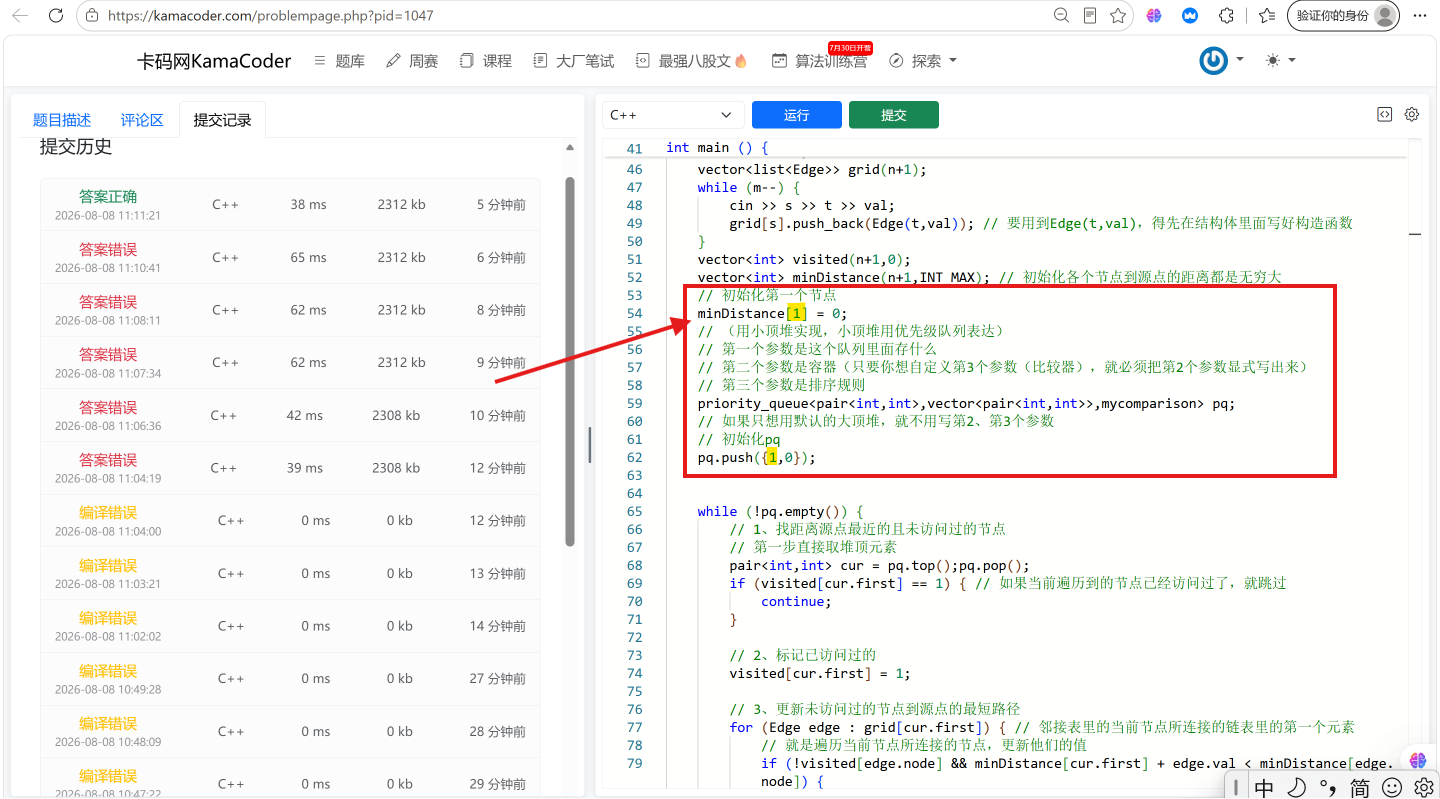Screen dimensions: 1440x799
Task: Open the 编译错误 submission at 11:02:02
Action: (290, 626)
